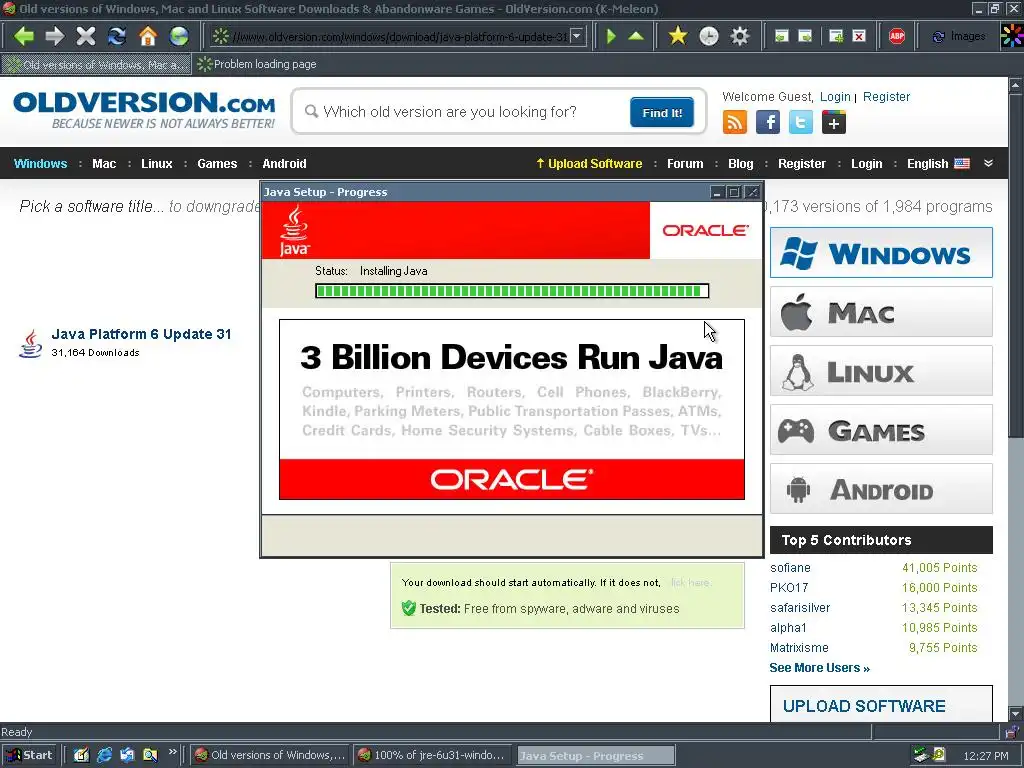Viewport: 1024px width, 768px height.
Task: Click the Twitter bird icon
Action: pos(801,122)
